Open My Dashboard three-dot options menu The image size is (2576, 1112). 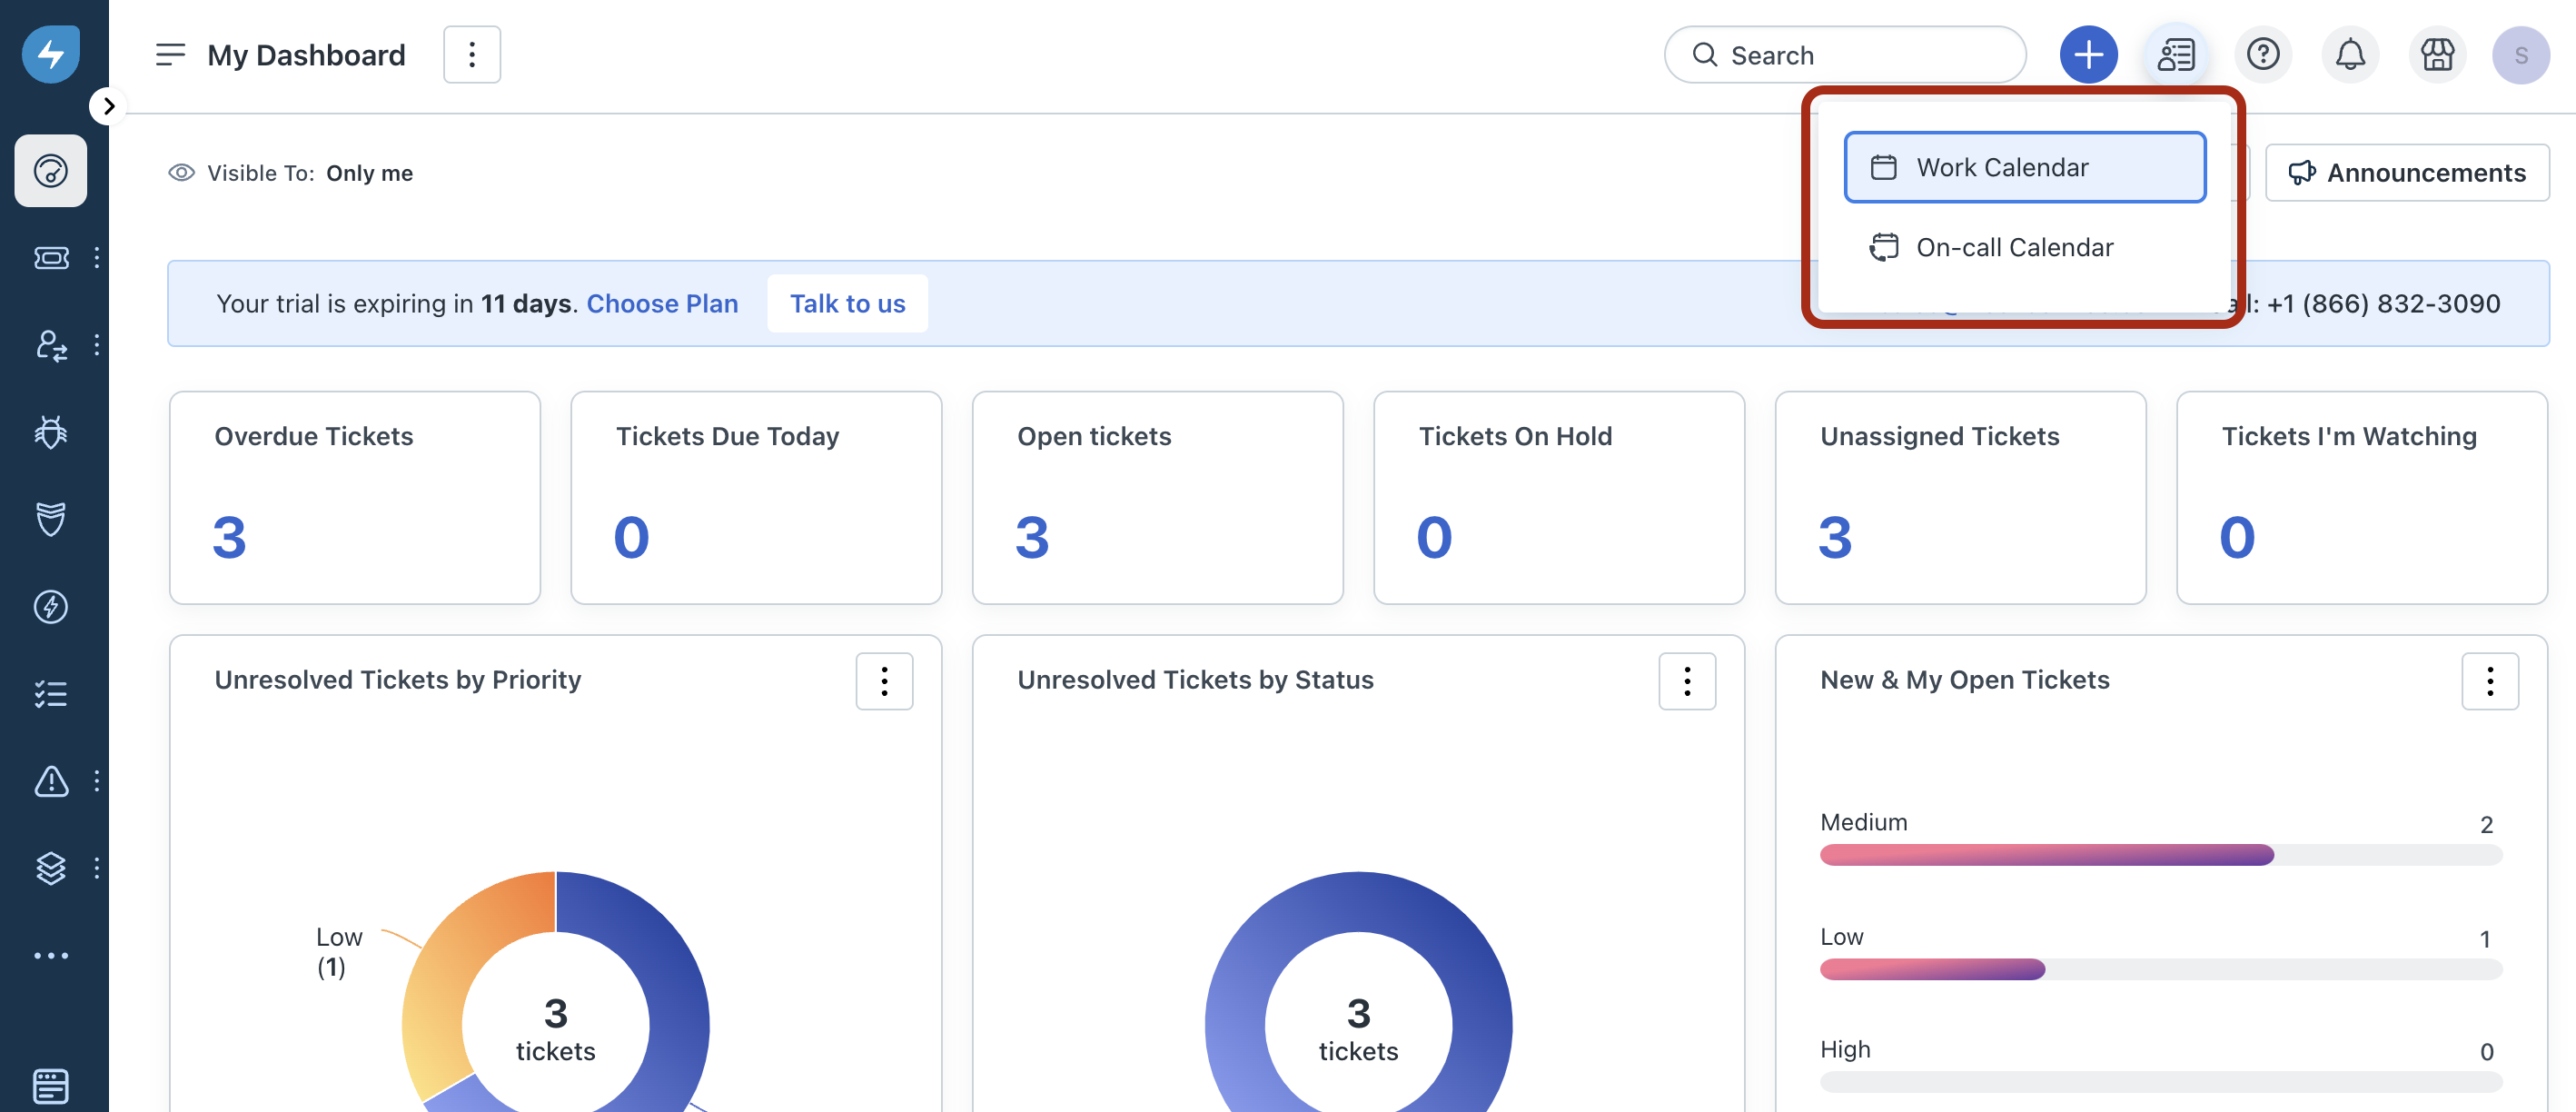coord(472,55)
